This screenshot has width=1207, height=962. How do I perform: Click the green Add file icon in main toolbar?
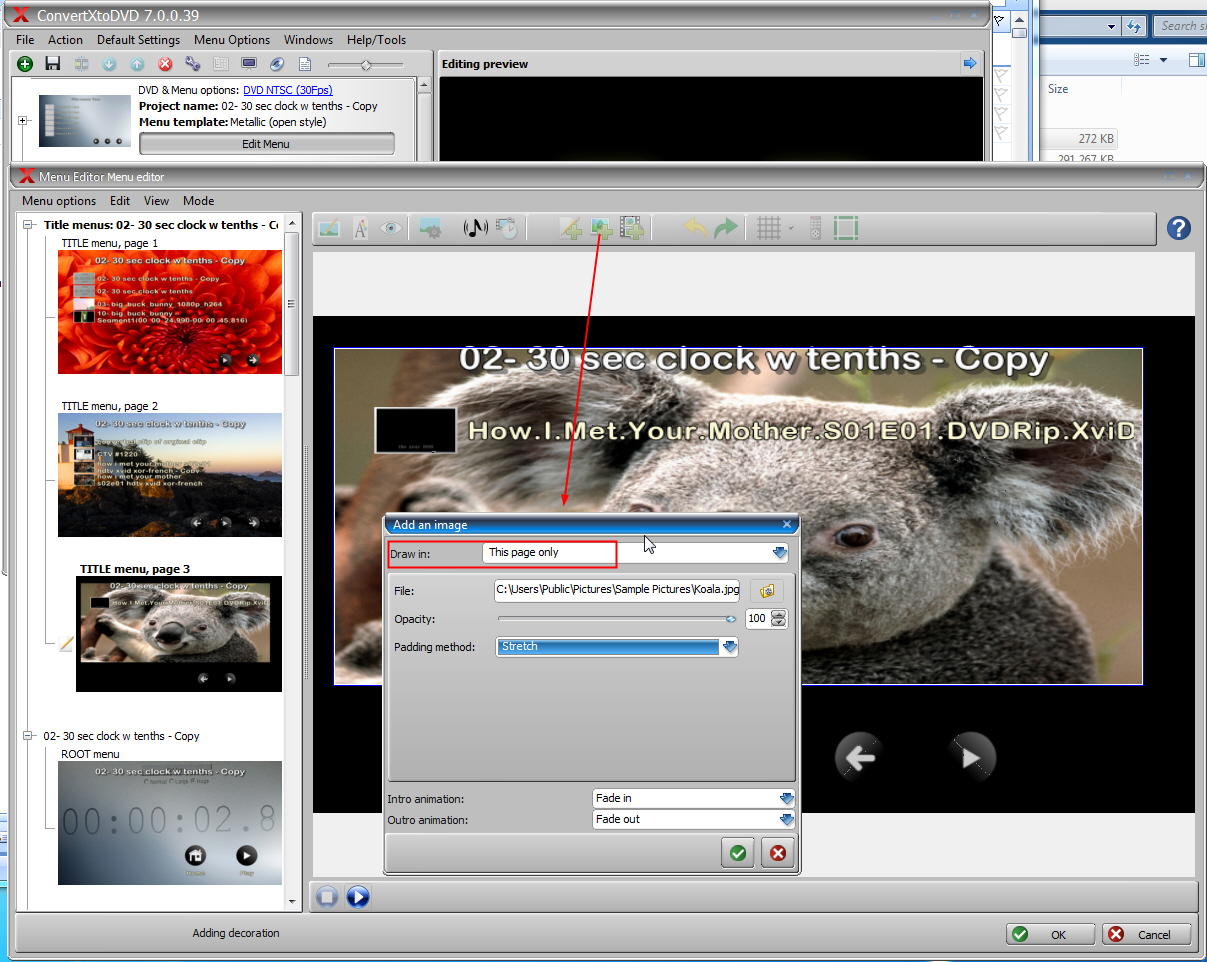(x=25, y=64)
